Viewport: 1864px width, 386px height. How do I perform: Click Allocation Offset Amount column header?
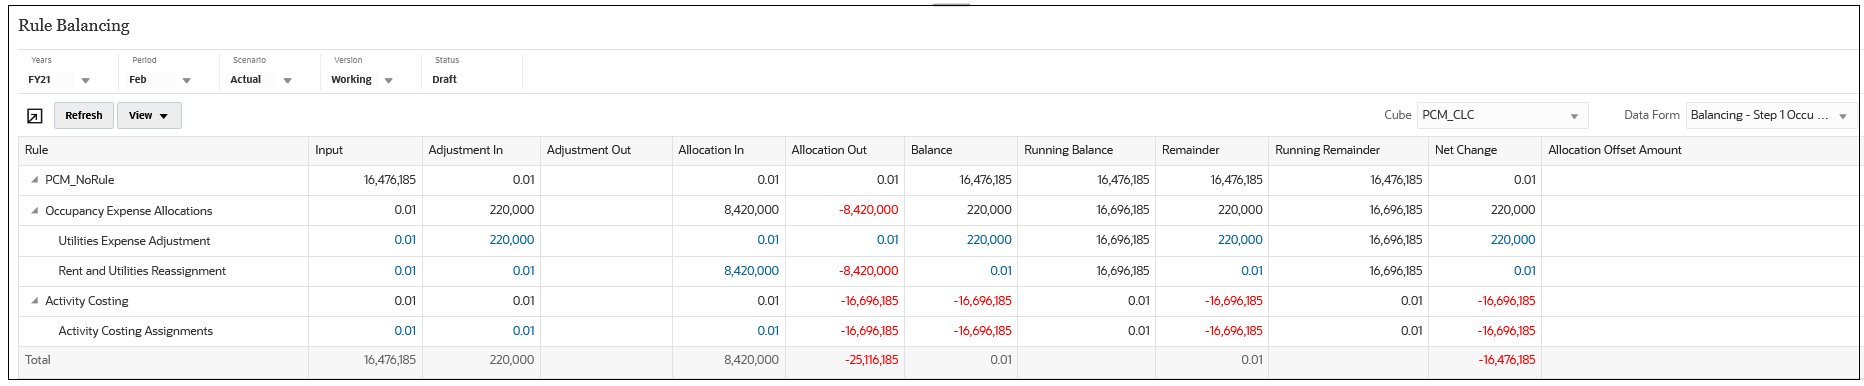tap(1700, 150)
